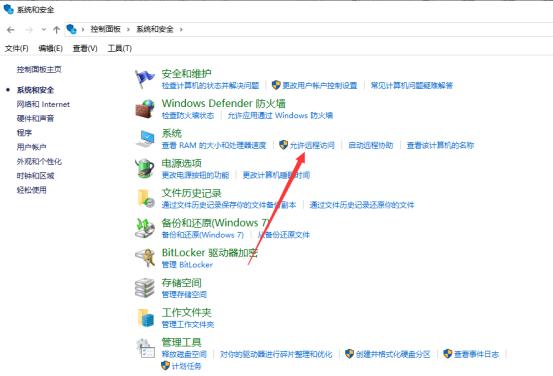Go back with the back arrow

click(11, 30)
